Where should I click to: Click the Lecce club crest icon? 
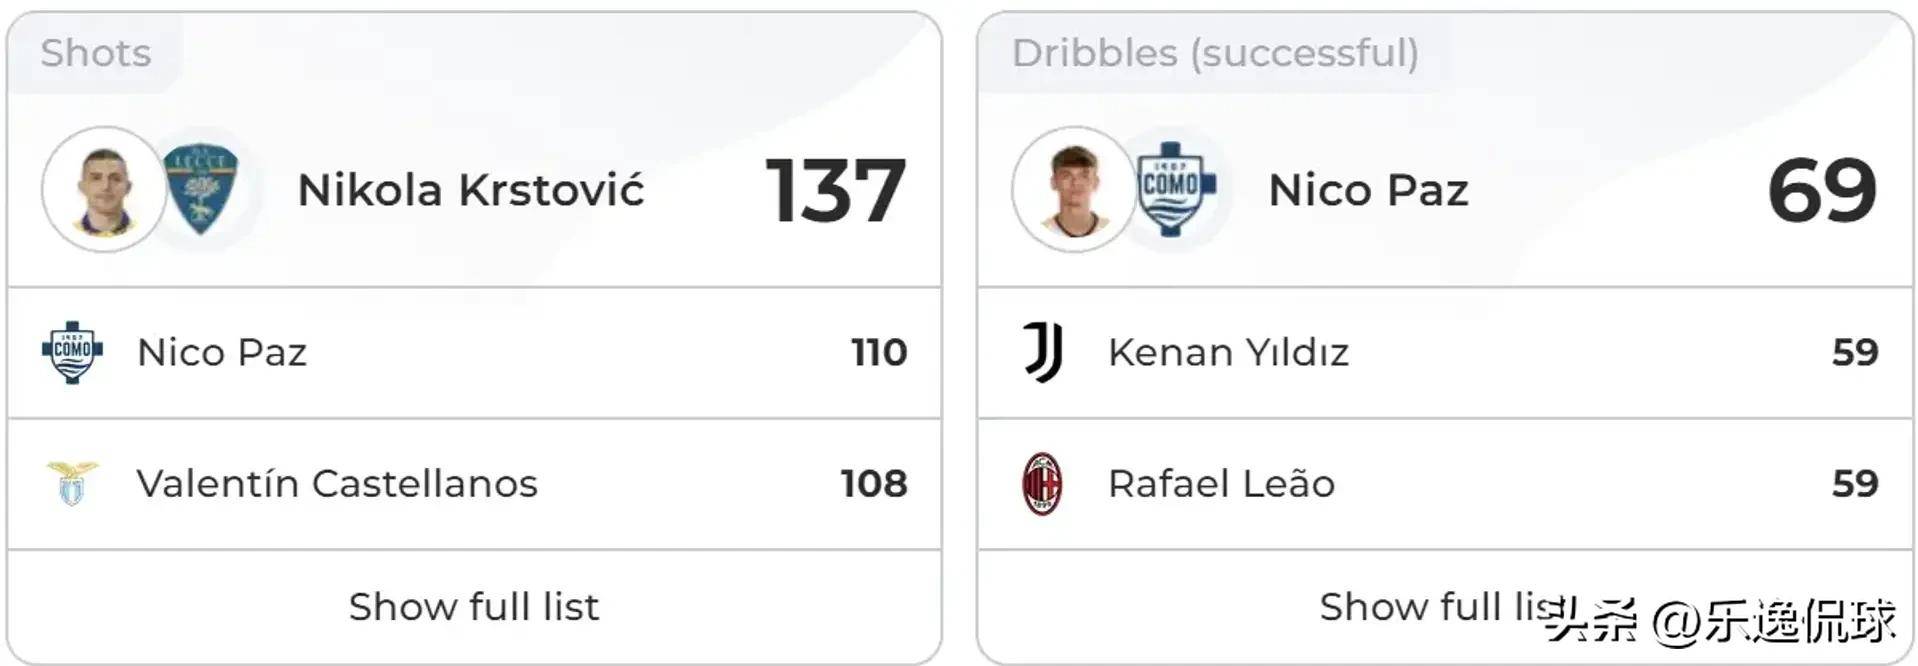point(203,189)
